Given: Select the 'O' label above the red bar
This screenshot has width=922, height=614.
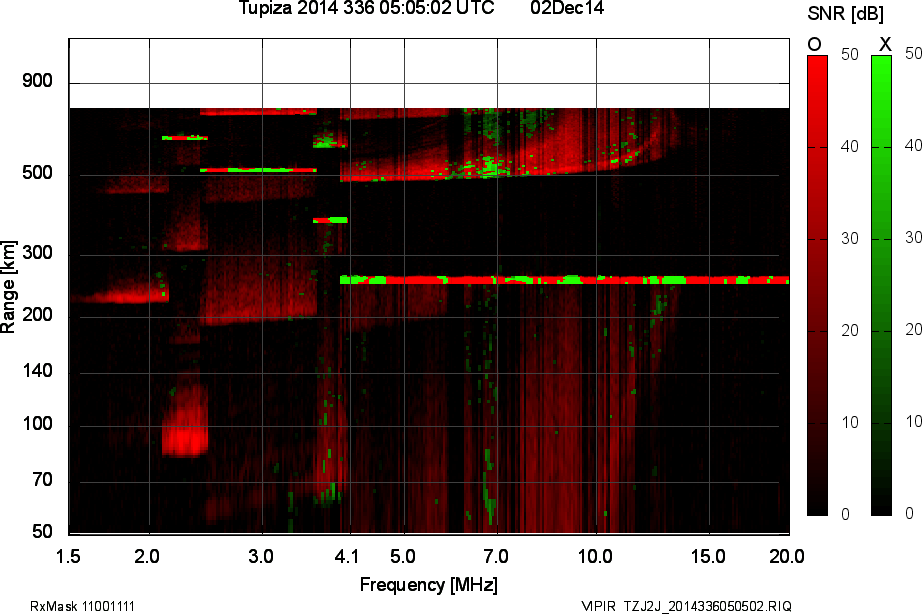Looking at the screenshot, I should pyautogui.click(x=814, y=44).
